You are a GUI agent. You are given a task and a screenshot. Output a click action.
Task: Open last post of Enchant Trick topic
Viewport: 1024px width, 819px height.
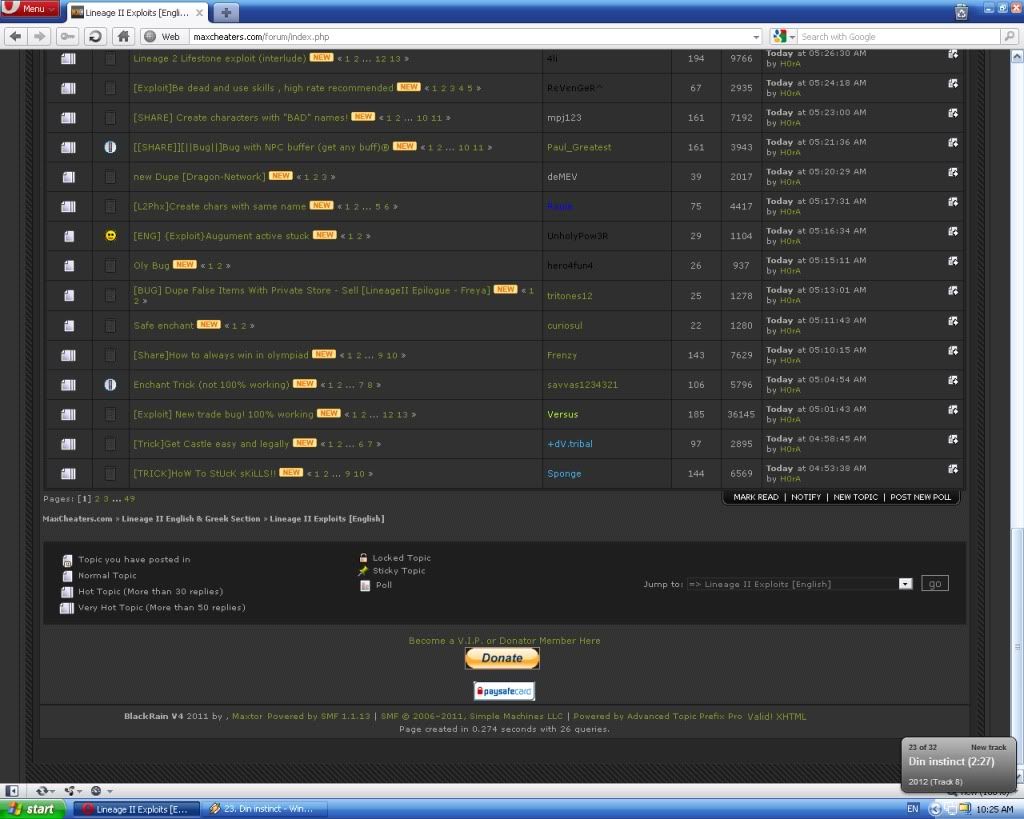tap(953, 380)
